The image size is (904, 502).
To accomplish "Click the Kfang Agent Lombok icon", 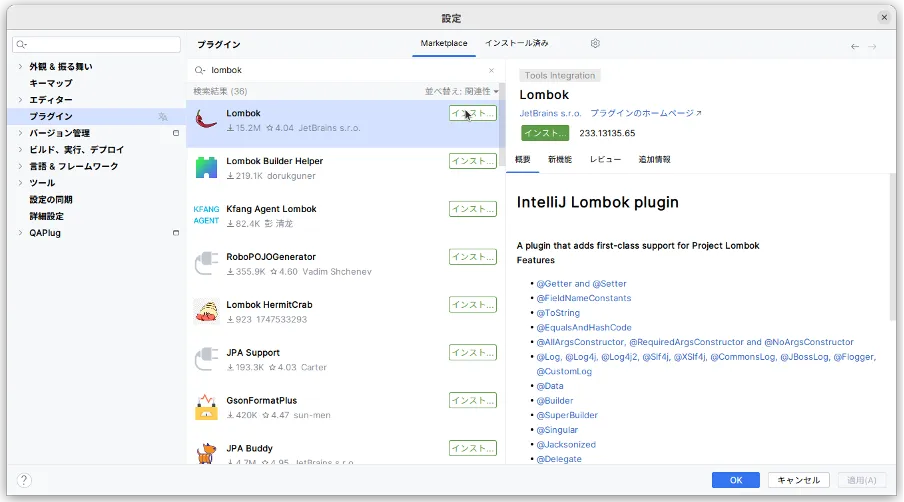I will 207,215.
